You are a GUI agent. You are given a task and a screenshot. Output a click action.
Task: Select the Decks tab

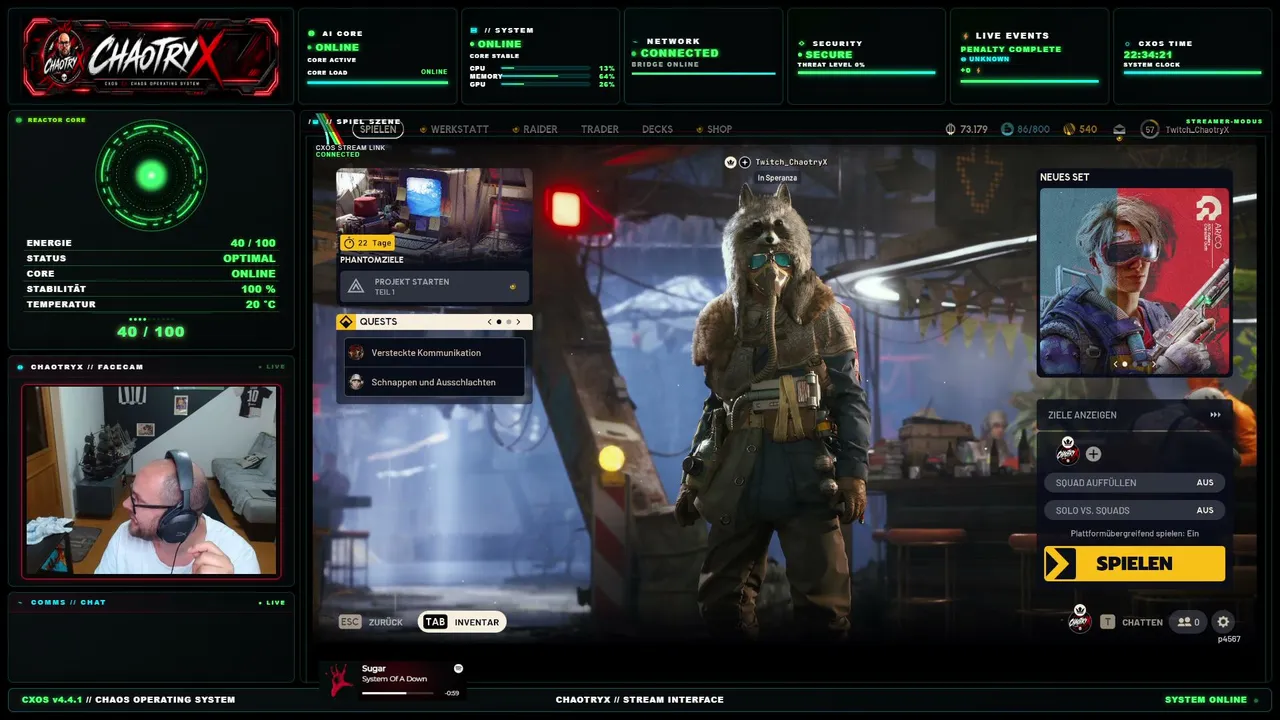point(657,129)
